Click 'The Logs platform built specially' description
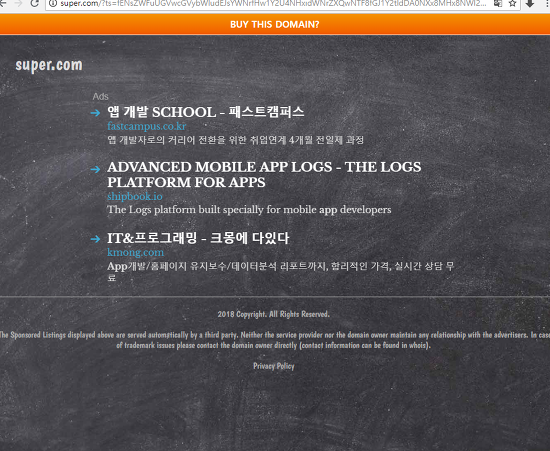The width and height of the screenshot is (550, 451). tap(249, 210)
